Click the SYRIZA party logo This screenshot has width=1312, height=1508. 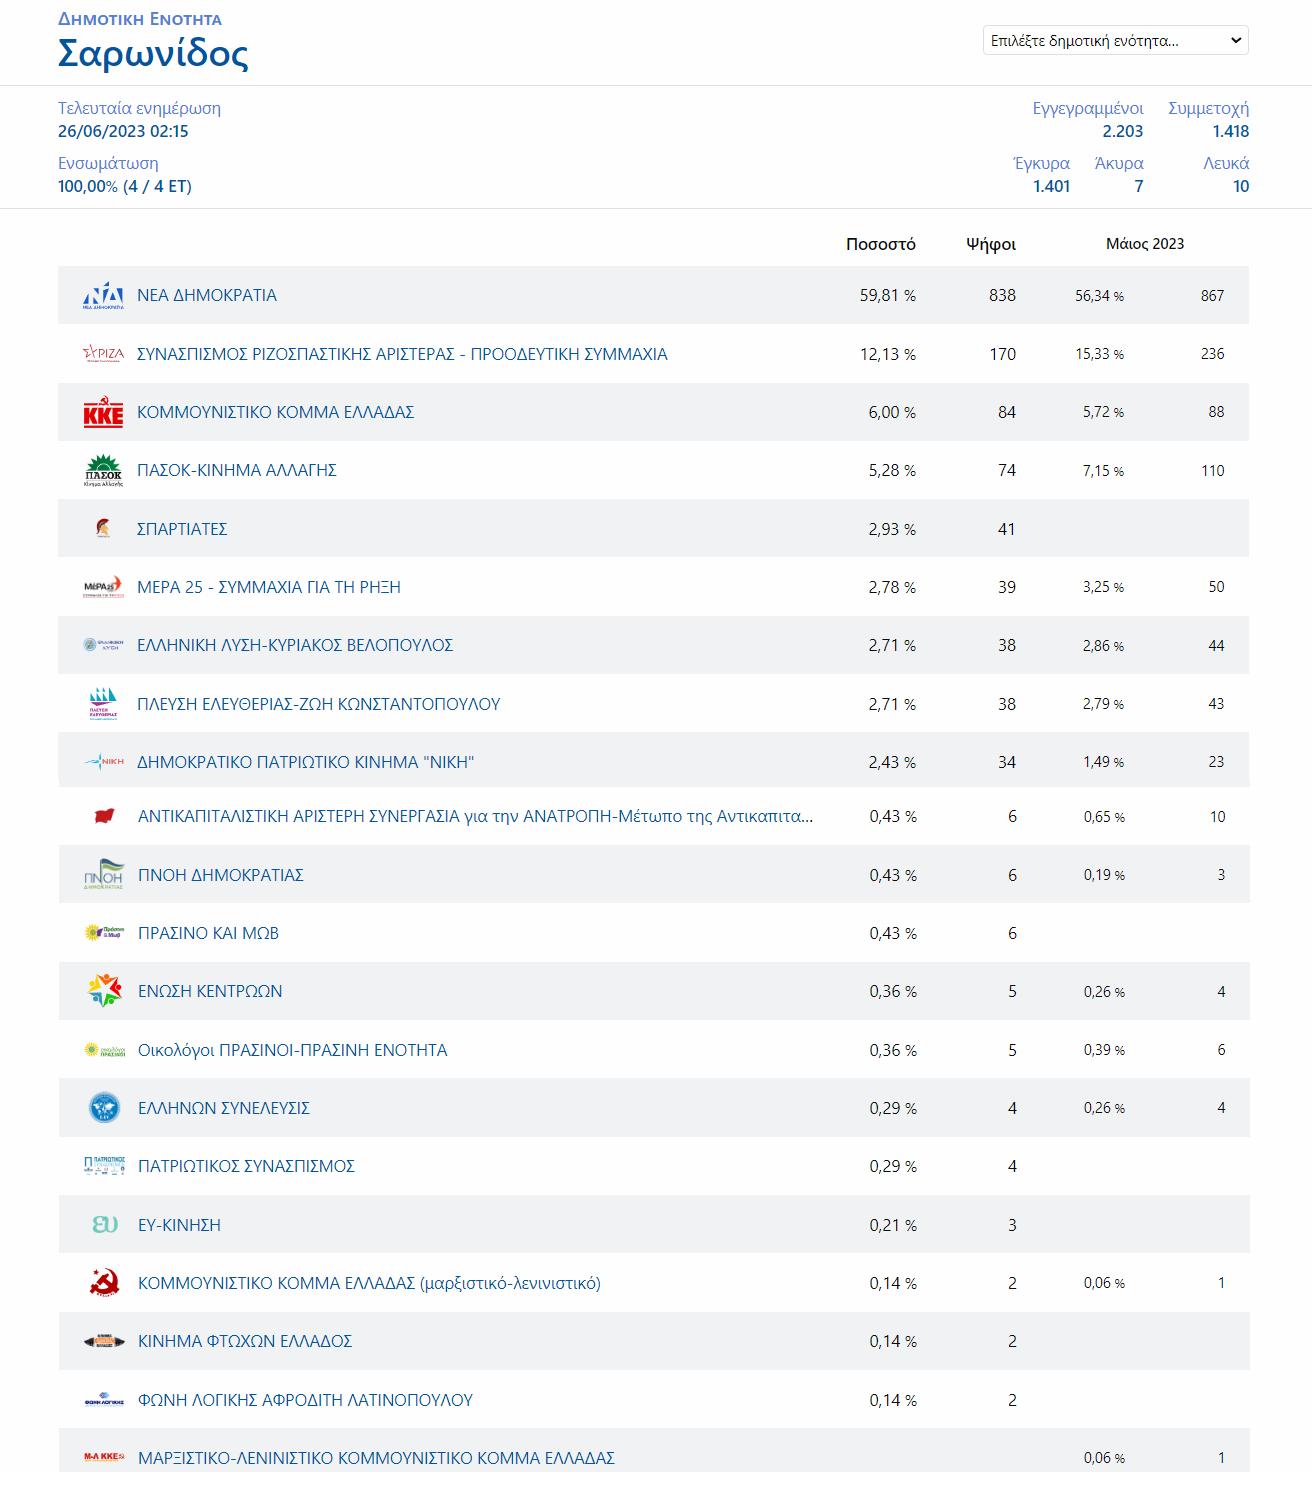pos(103,354)
